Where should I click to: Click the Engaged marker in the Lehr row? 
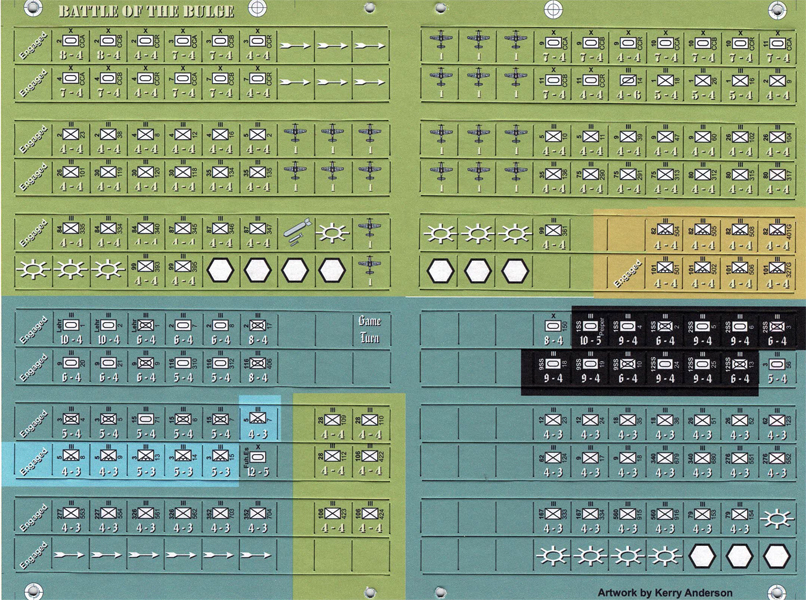click(x=33, y=330)
